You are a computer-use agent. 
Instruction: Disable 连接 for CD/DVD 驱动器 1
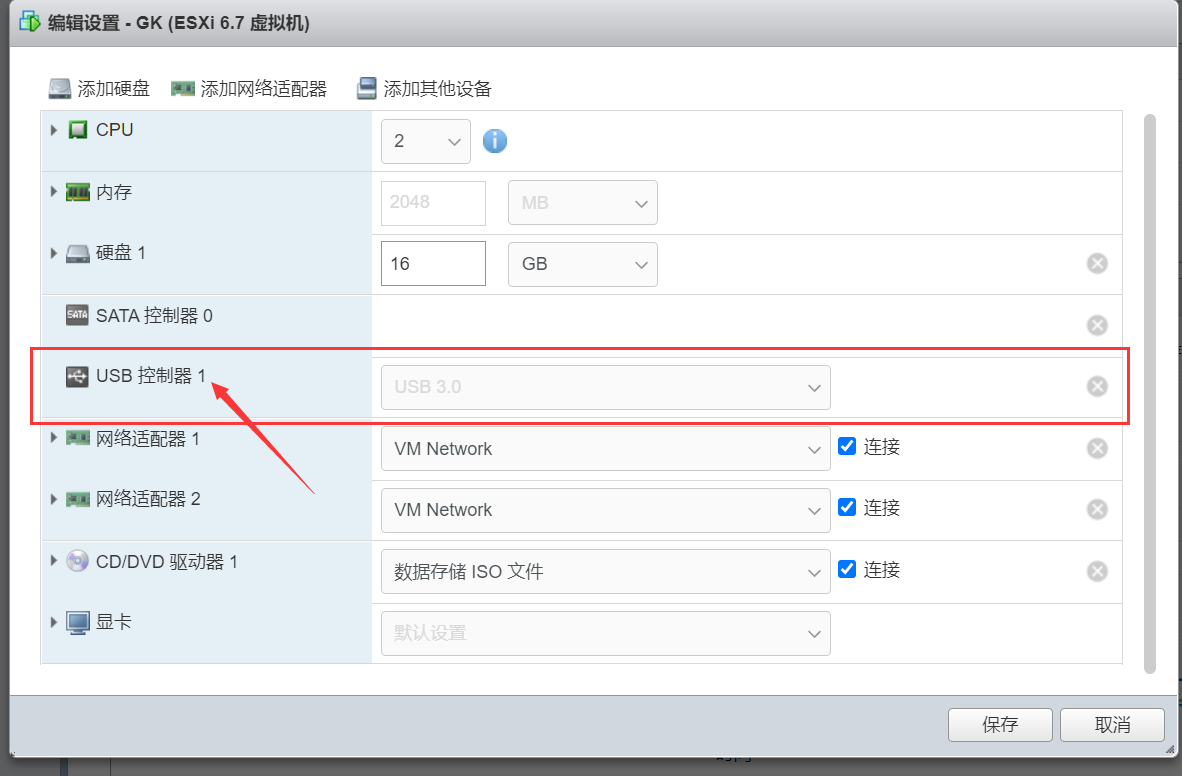click(847, 570)
